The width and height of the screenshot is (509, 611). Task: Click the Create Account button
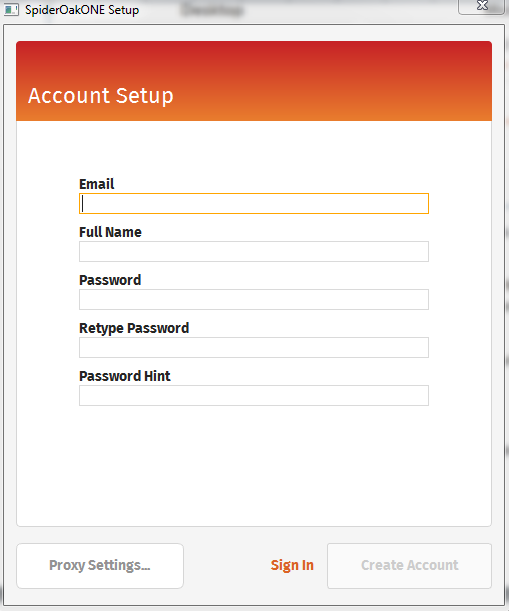coord(409,565)
